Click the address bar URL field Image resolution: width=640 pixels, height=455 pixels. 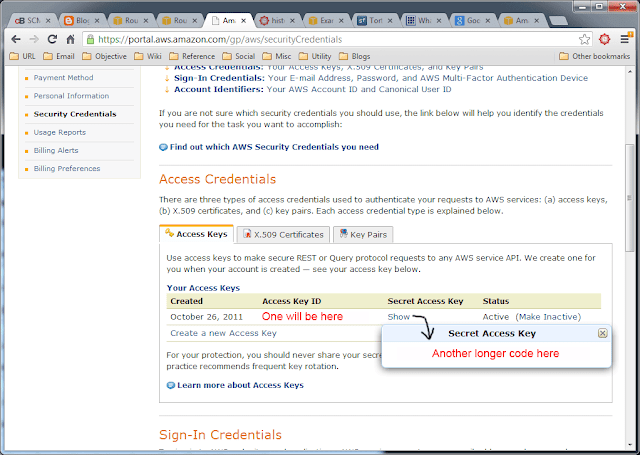click(335, 39)
